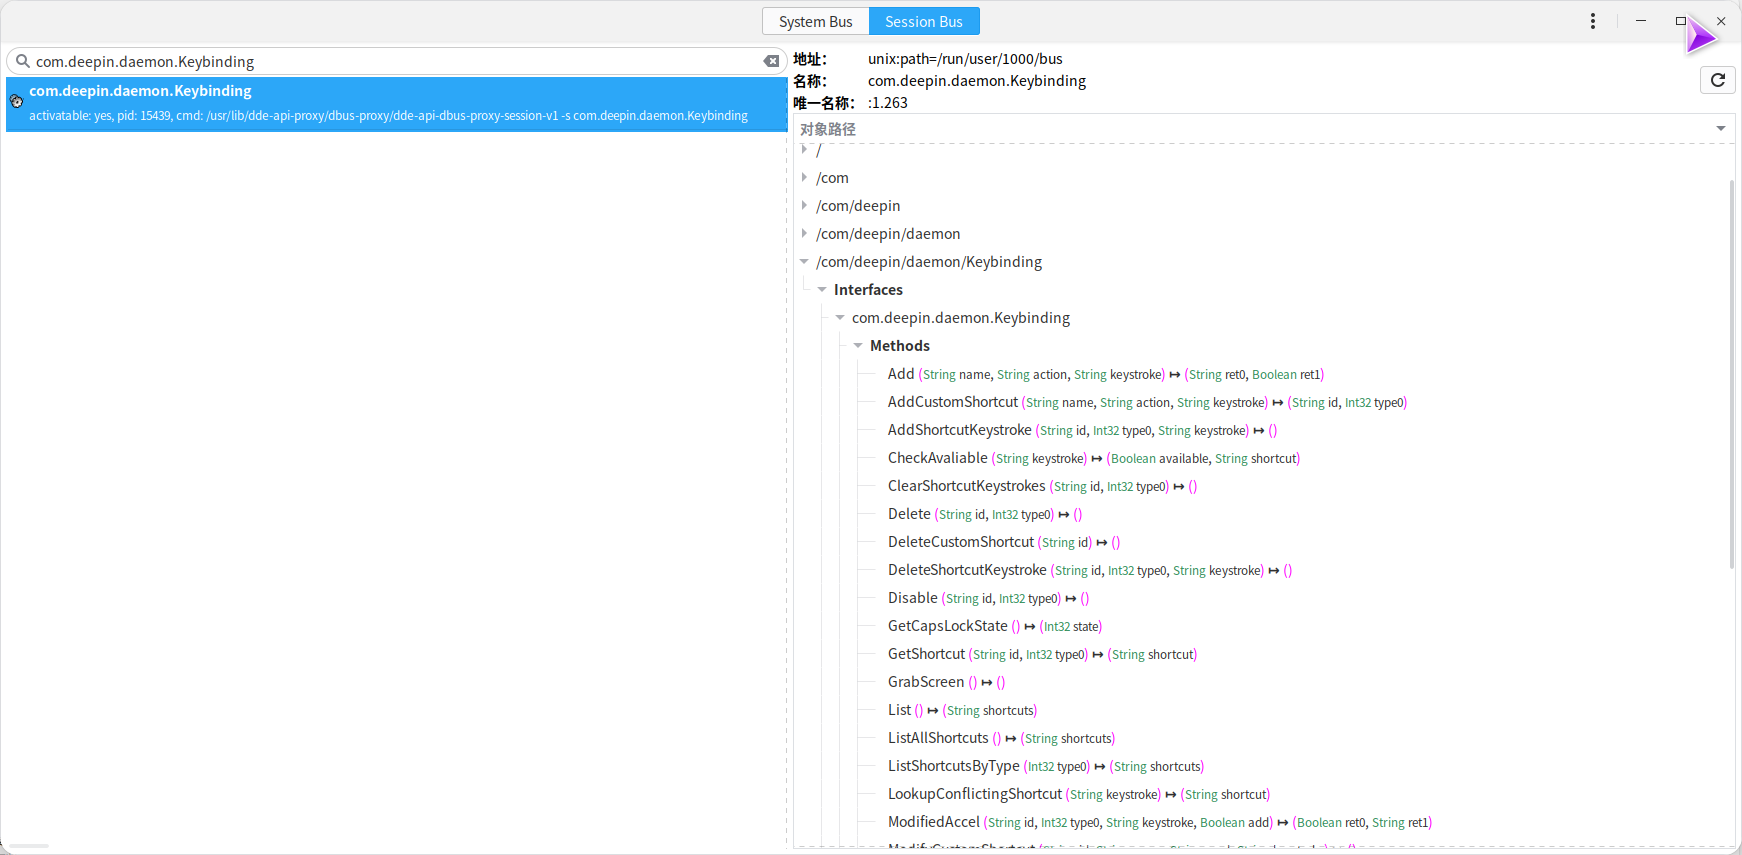Image resolution: width=1742 pixels, height=855 pixels.
Task: Select the ModifiedAccel method
Action: point(1160,822)
